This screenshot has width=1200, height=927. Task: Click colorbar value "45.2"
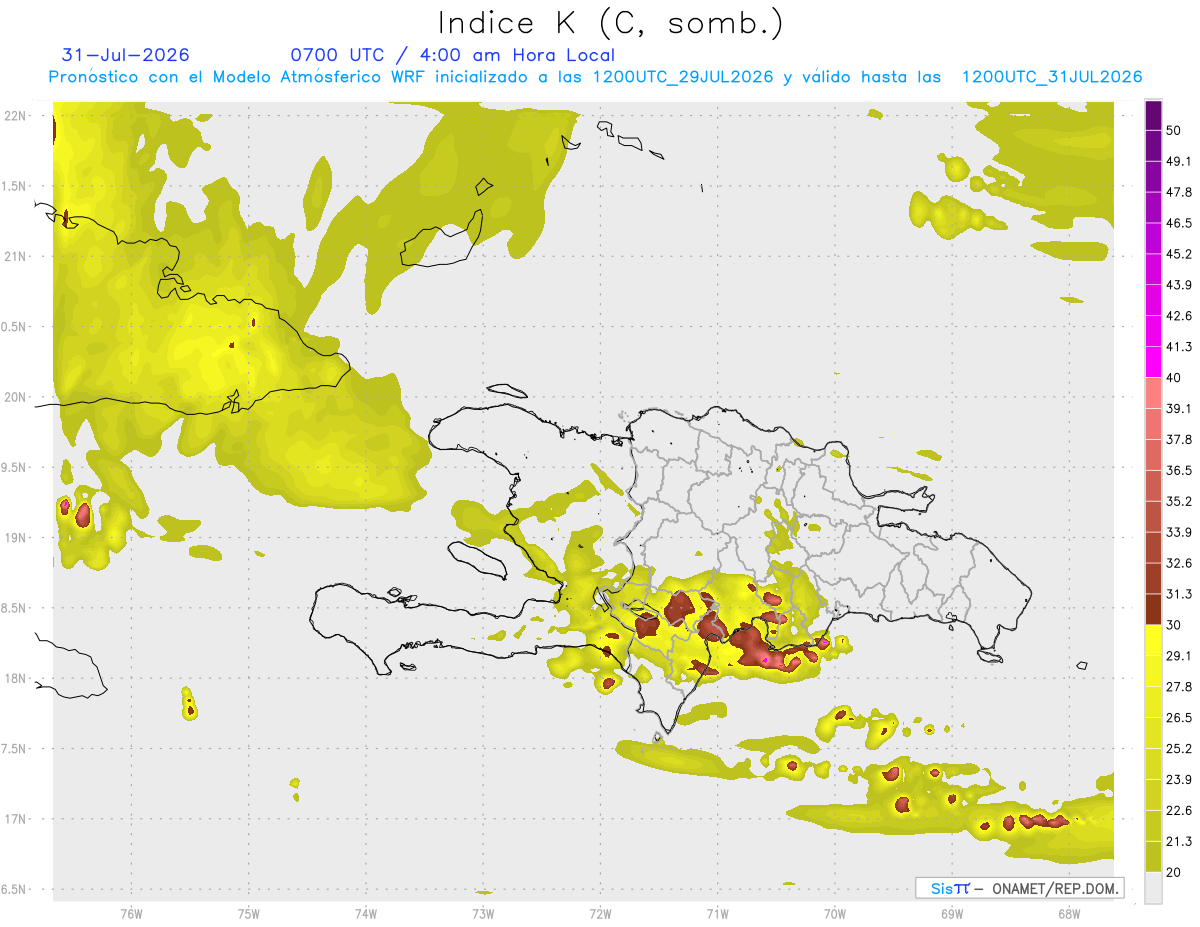click(1180, 254)
